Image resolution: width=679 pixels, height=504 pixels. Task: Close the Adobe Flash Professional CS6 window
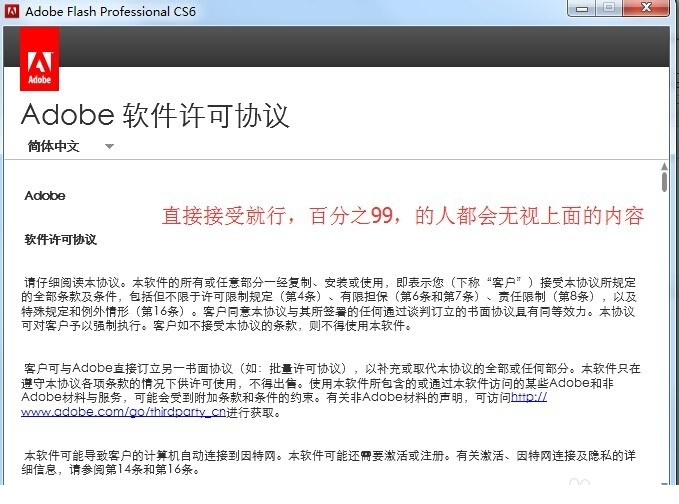pyautogui.click(x=646, y=8)
